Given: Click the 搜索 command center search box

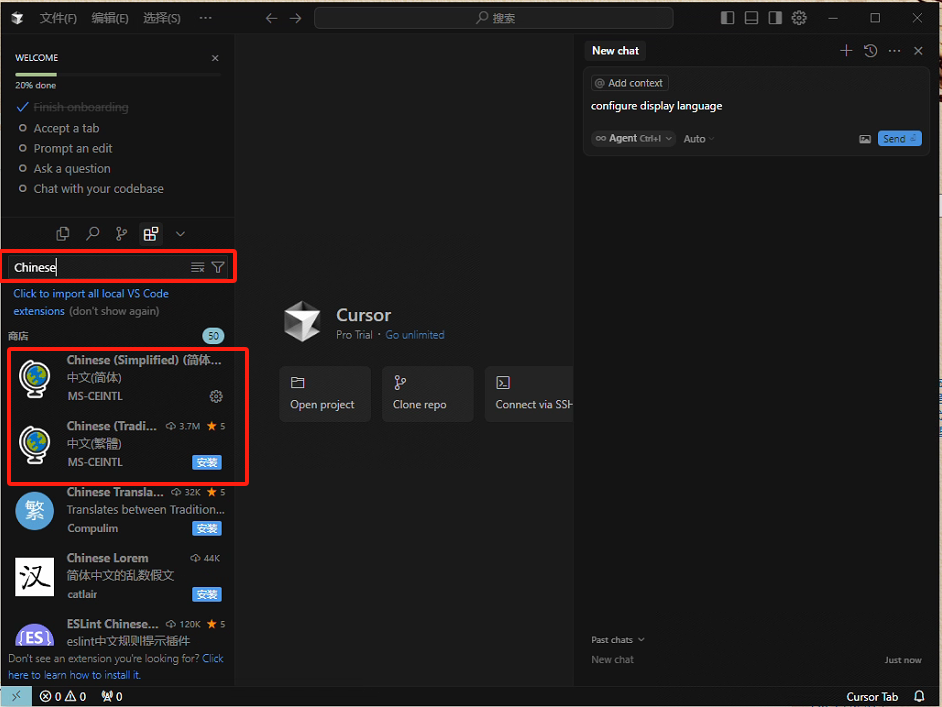Looking at the screenshot, I should 494,18.
